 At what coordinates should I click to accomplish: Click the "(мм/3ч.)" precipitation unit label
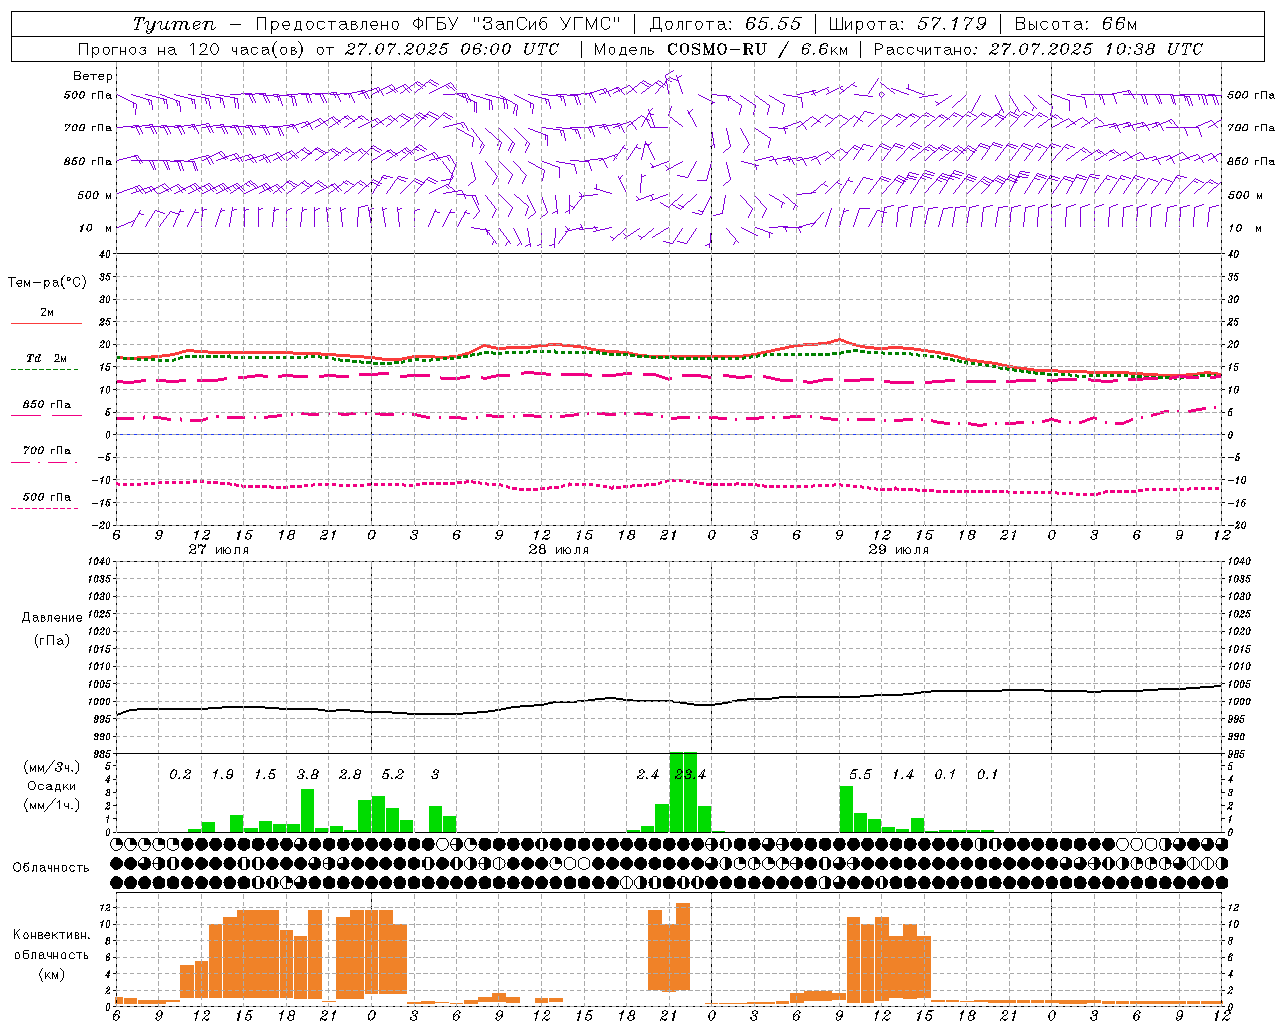tap(52, 767)
